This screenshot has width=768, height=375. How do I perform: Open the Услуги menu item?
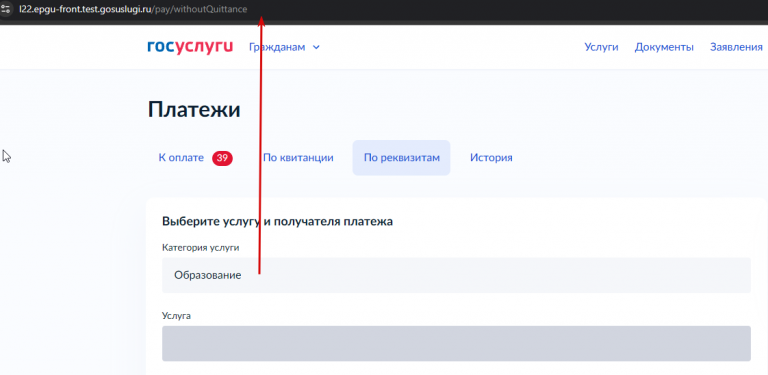pyautogui.click(x=601, y=47)
